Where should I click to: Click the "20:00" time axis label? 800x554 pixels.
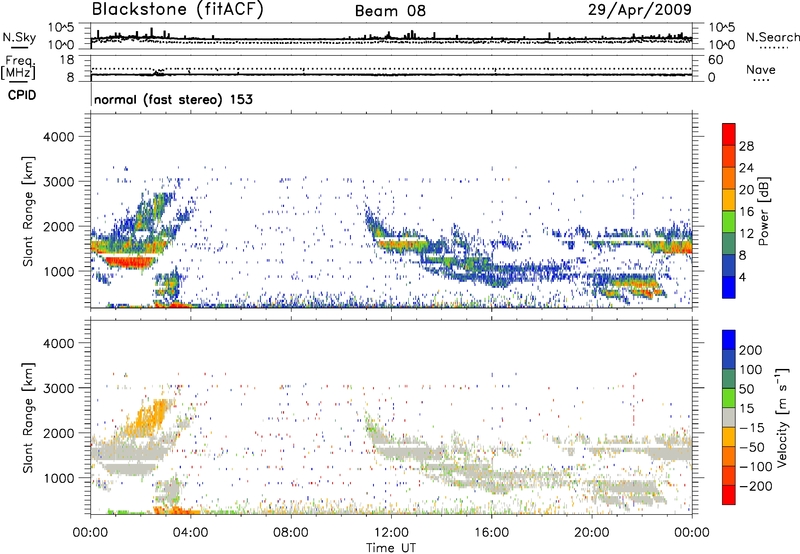click(x=591, y=533)
